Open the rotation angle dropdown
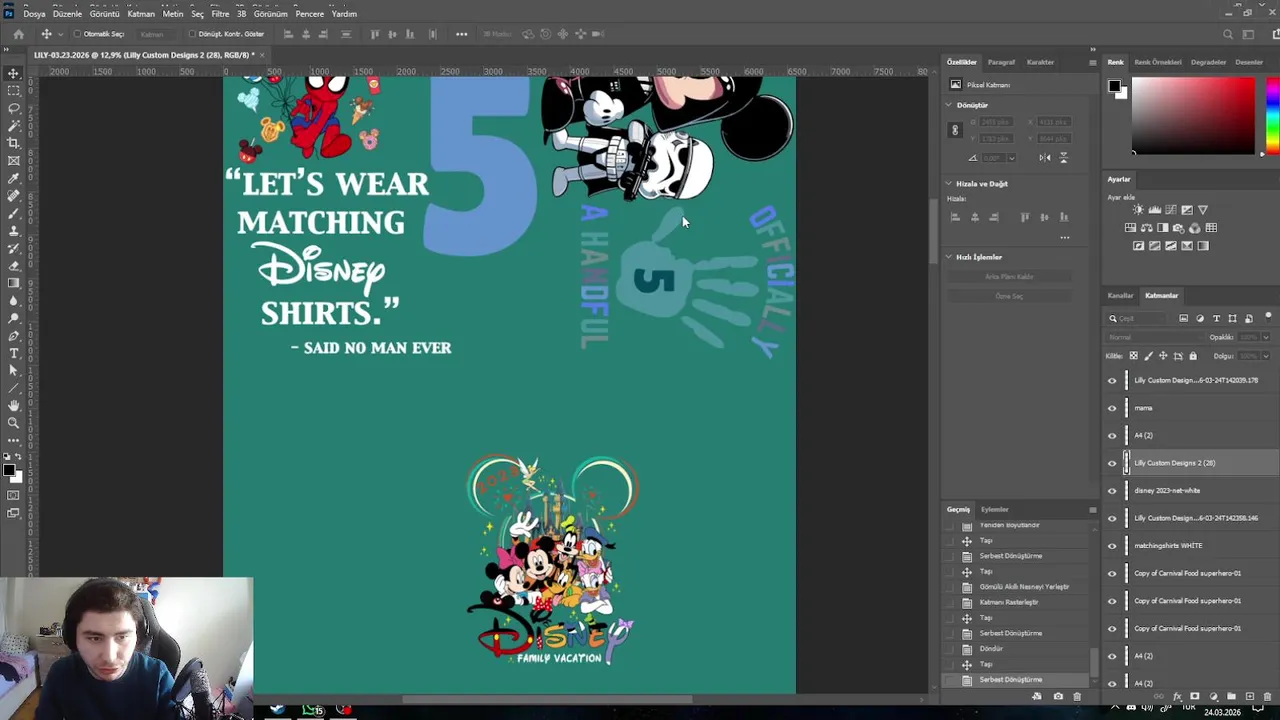Viewport: 1280px width, 720px height. 1011,158
